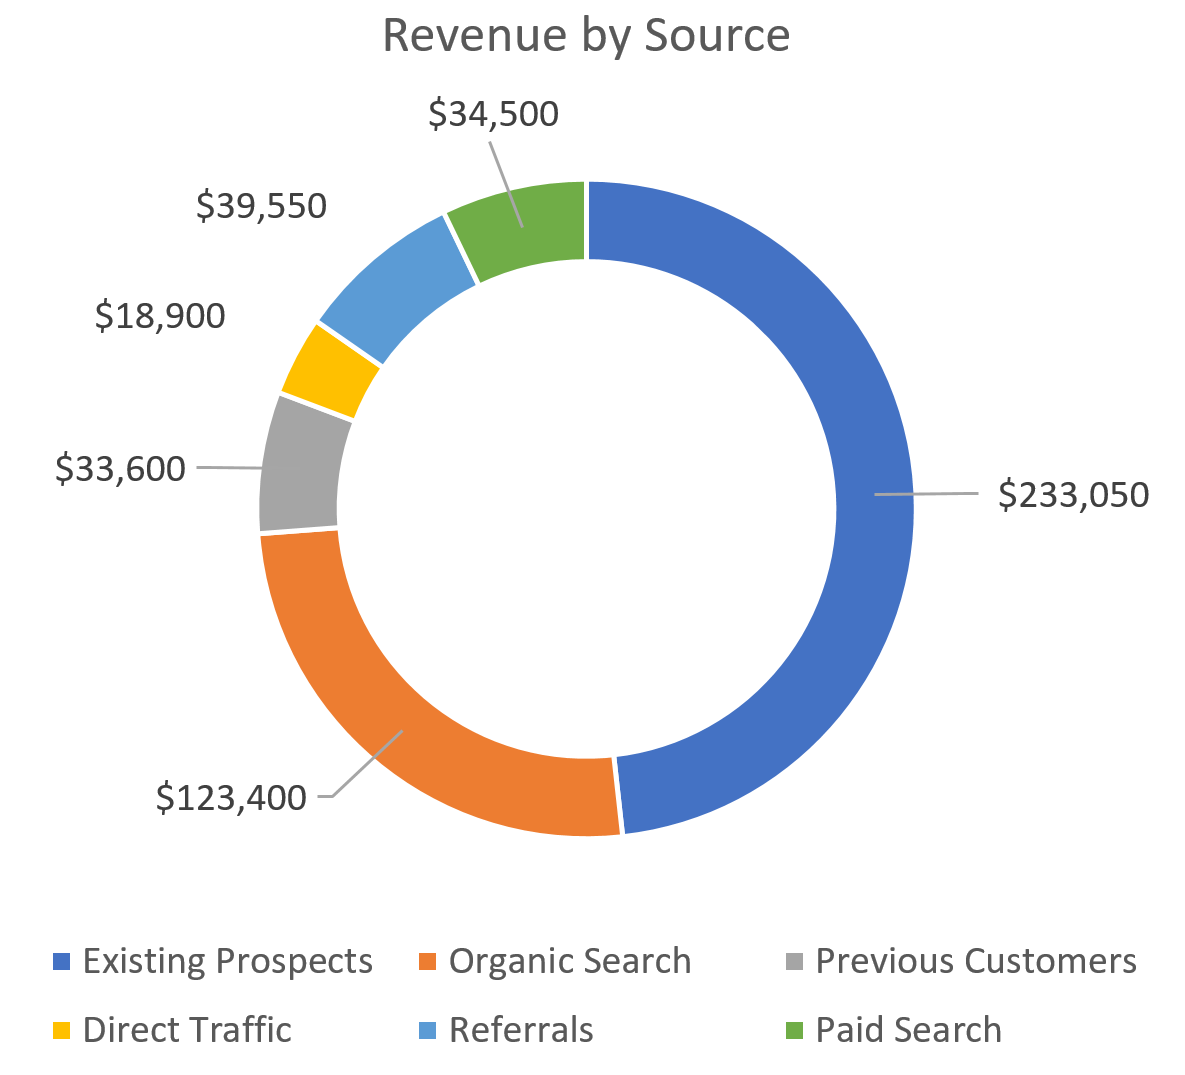Image resolution: width=1185 pixels, height=1075 pixels.
Task: Click the Direct Traffic legend color swatch
Action: [x=61, y=1030]
